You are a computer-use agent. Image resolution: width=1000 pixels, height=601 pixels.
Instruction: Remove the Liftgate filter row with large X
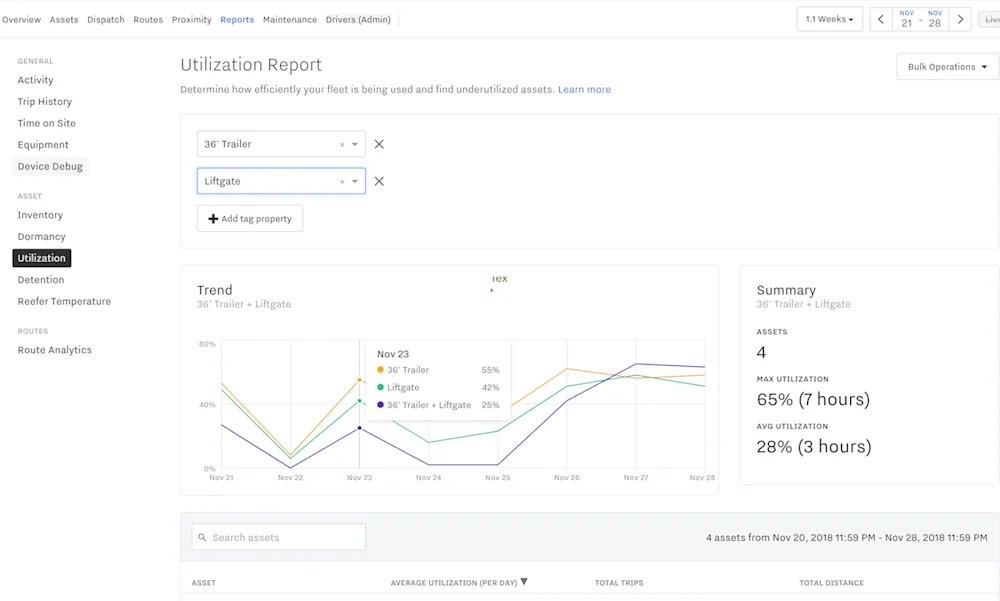379,180
